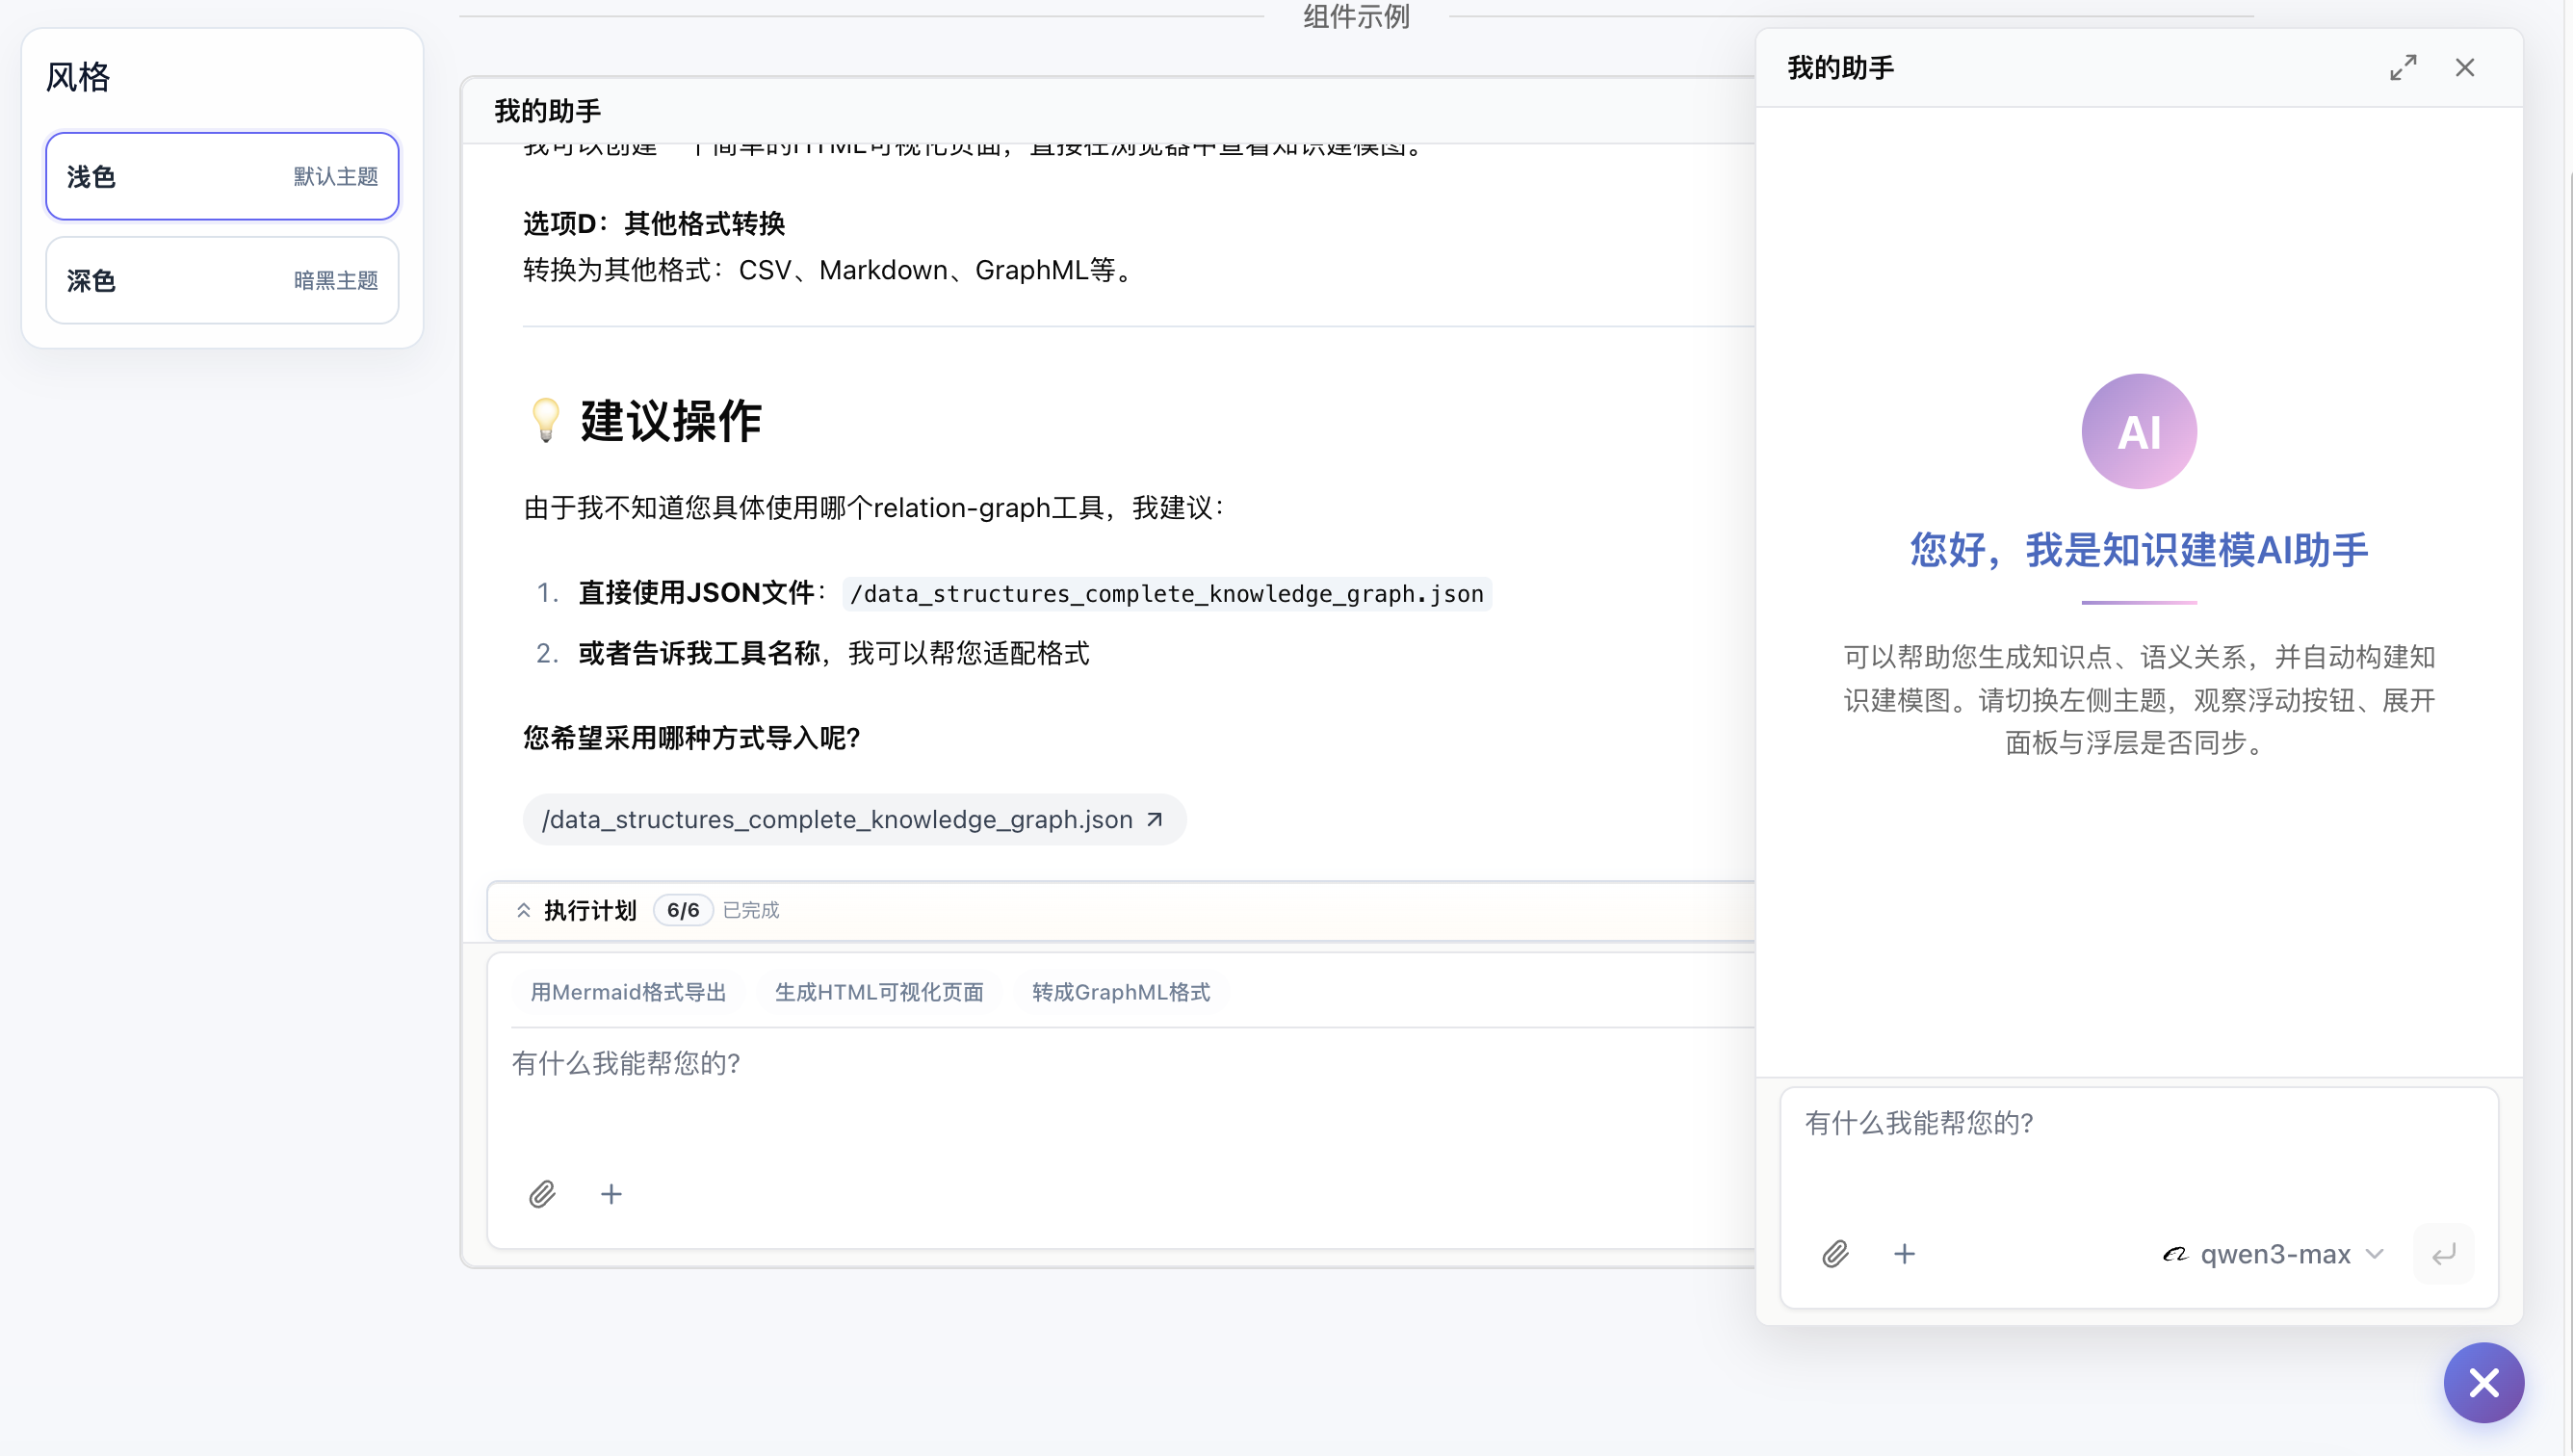Send message with the enter arrow button
This screenshot has height=1456, width=2573.
(2443, 1254)
